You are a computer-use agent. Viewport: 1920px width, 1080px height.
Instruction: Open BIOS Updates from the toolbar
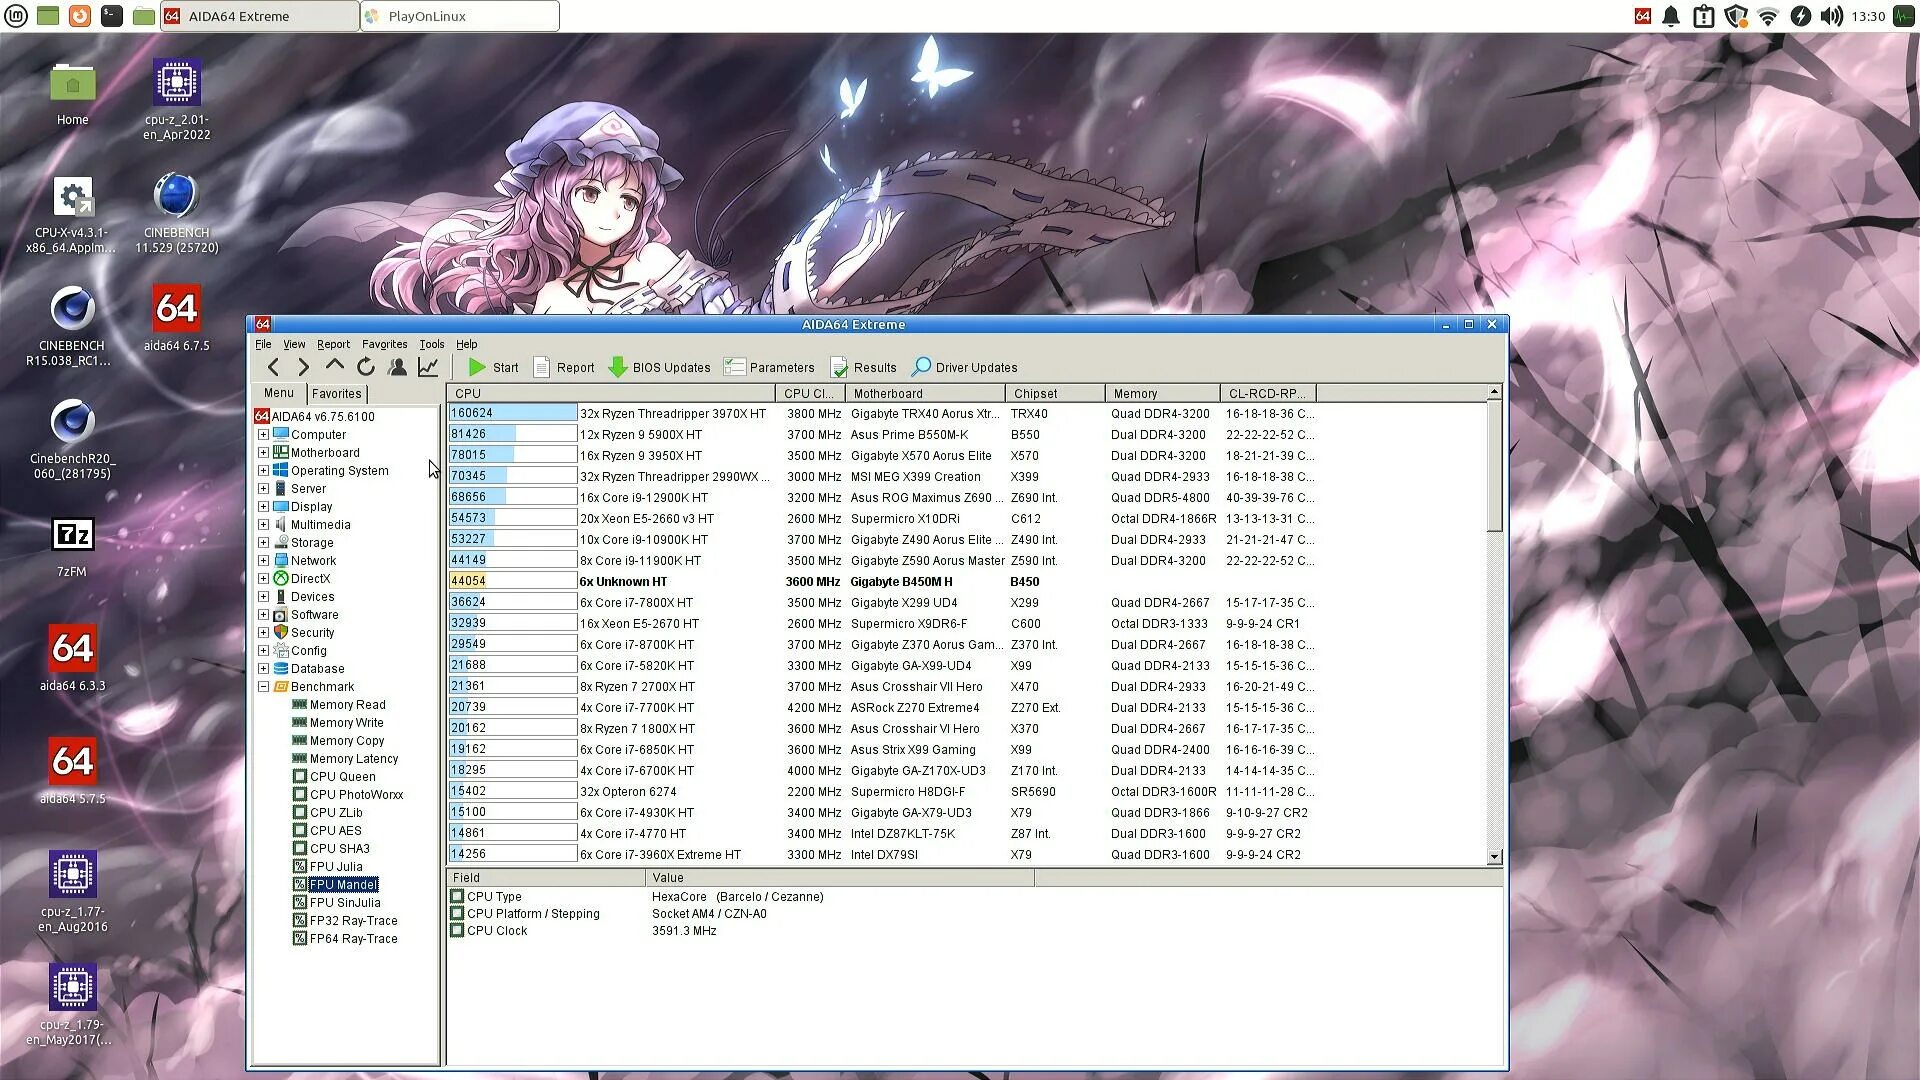pyautogui.click(x=659, y=367)
